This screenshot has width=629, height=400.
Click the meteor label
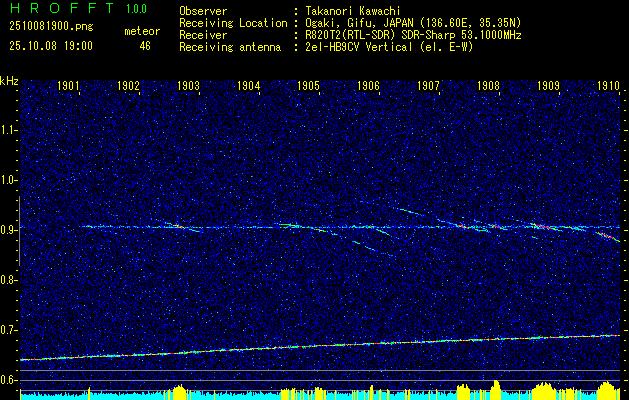point(142,31)
